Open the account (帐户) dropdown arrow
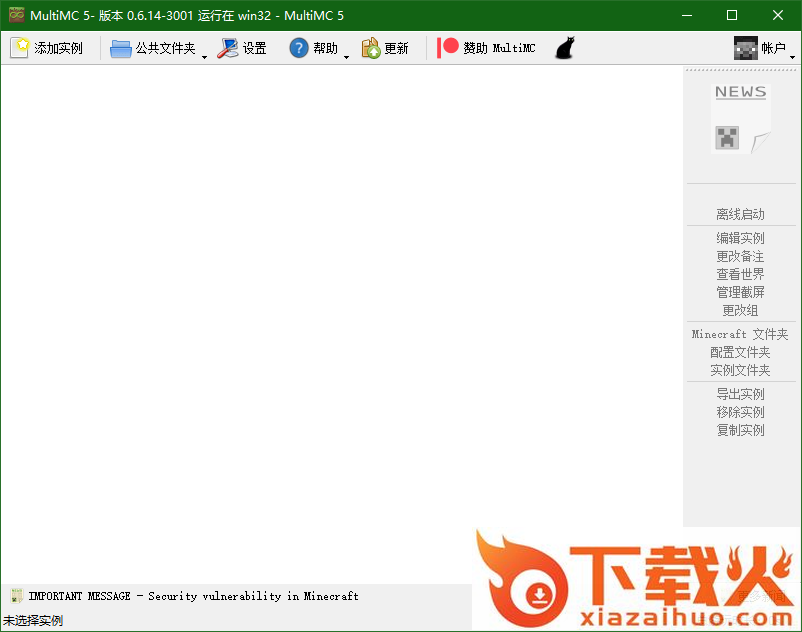The image size is (802, 632). pos(793,57)
